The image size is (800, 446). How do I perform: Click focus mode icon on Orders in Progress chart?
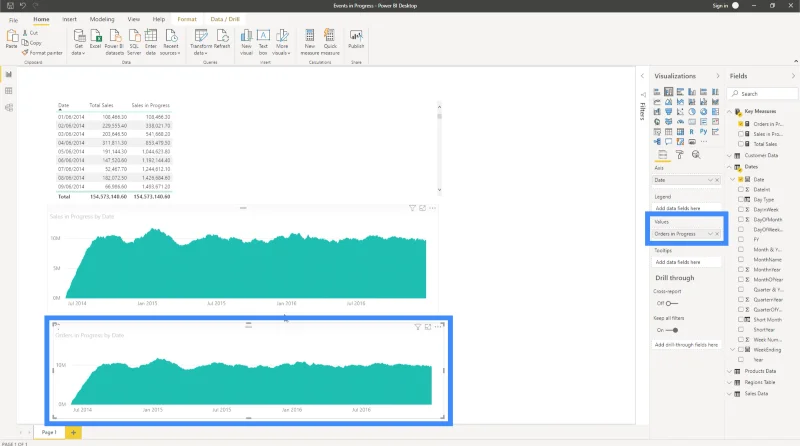pos(428,327)
